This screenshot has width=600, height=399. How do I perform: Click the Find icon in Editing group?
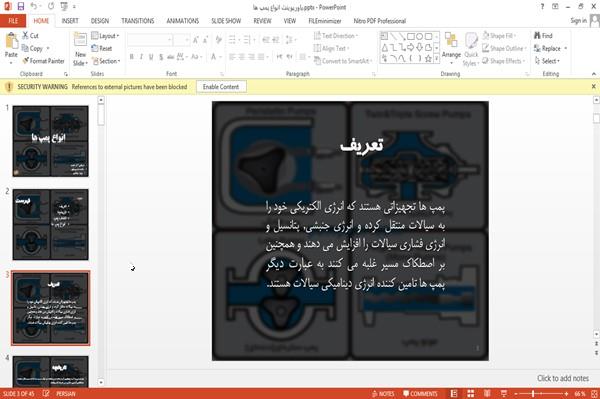pos(543,36)
